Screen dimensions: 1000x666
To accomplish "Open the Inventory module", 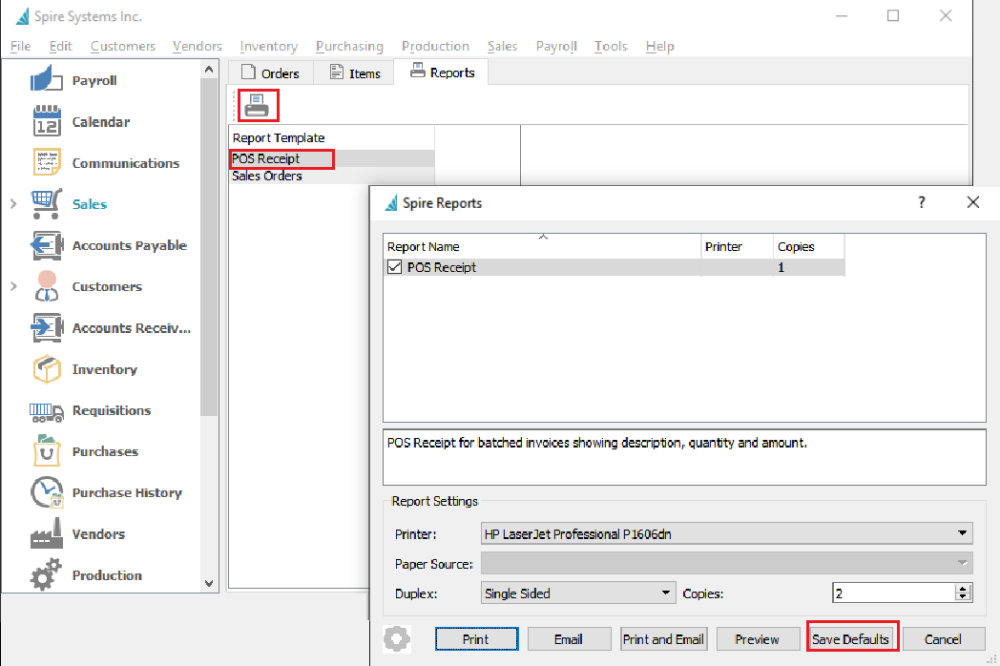I will point(103,369).
